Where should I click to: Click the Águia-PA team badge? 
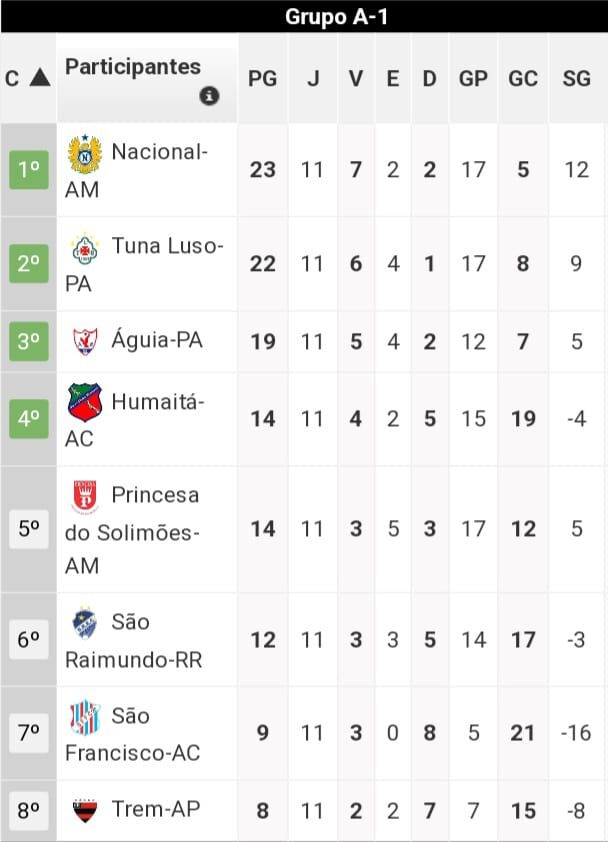(84, 341)
